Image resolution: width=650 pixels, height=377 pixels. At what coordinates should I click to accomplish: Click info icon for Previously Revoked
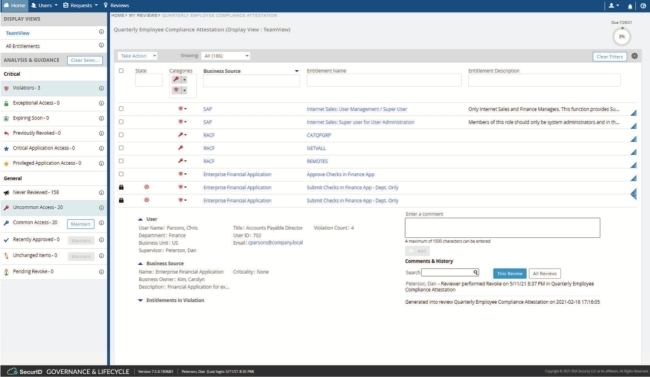pyautogui.click(x=101, y=134)
